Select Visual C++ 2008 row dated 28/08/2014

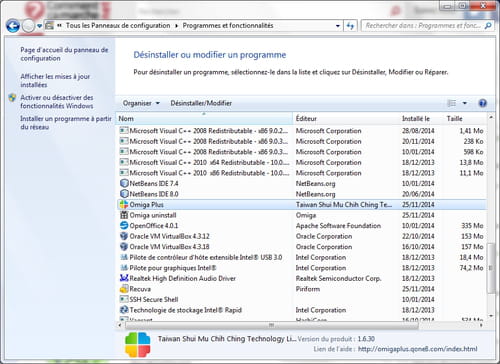302,131
